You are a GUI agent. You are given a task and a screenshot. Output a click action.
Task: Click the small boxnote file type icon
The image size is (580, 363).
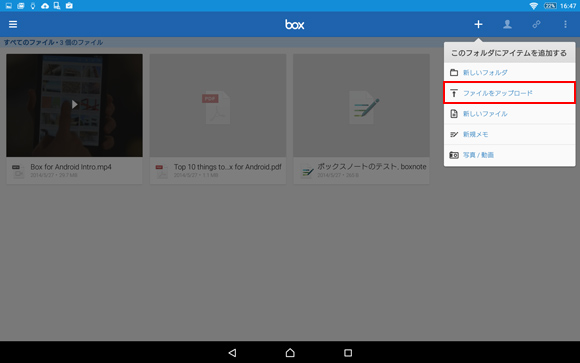pyautogui.click(x=307, y=171)
